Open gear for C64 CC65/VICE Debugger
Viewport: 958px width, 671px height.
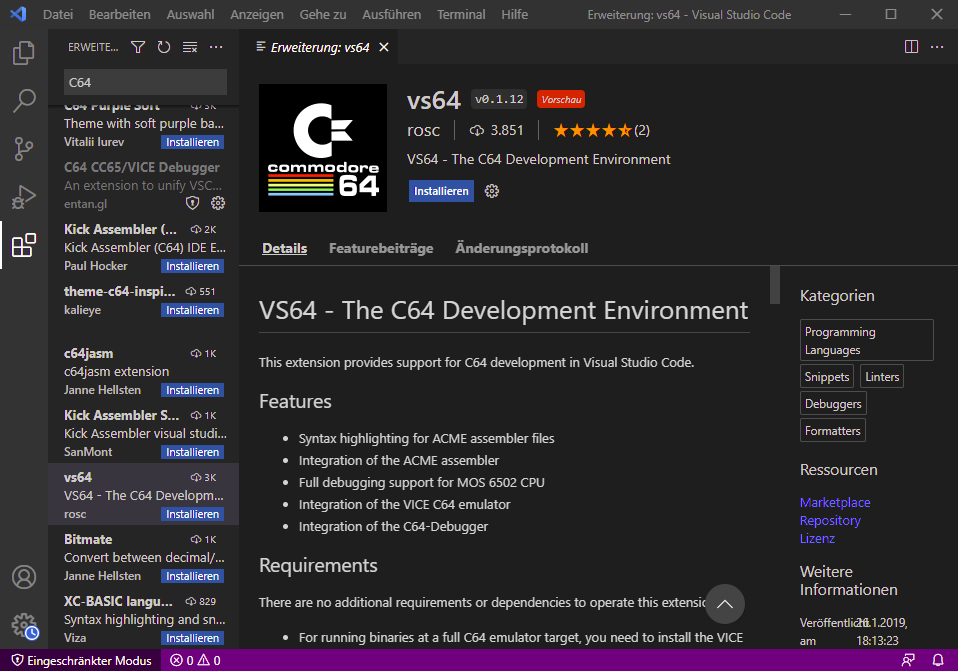click(218, 203)
